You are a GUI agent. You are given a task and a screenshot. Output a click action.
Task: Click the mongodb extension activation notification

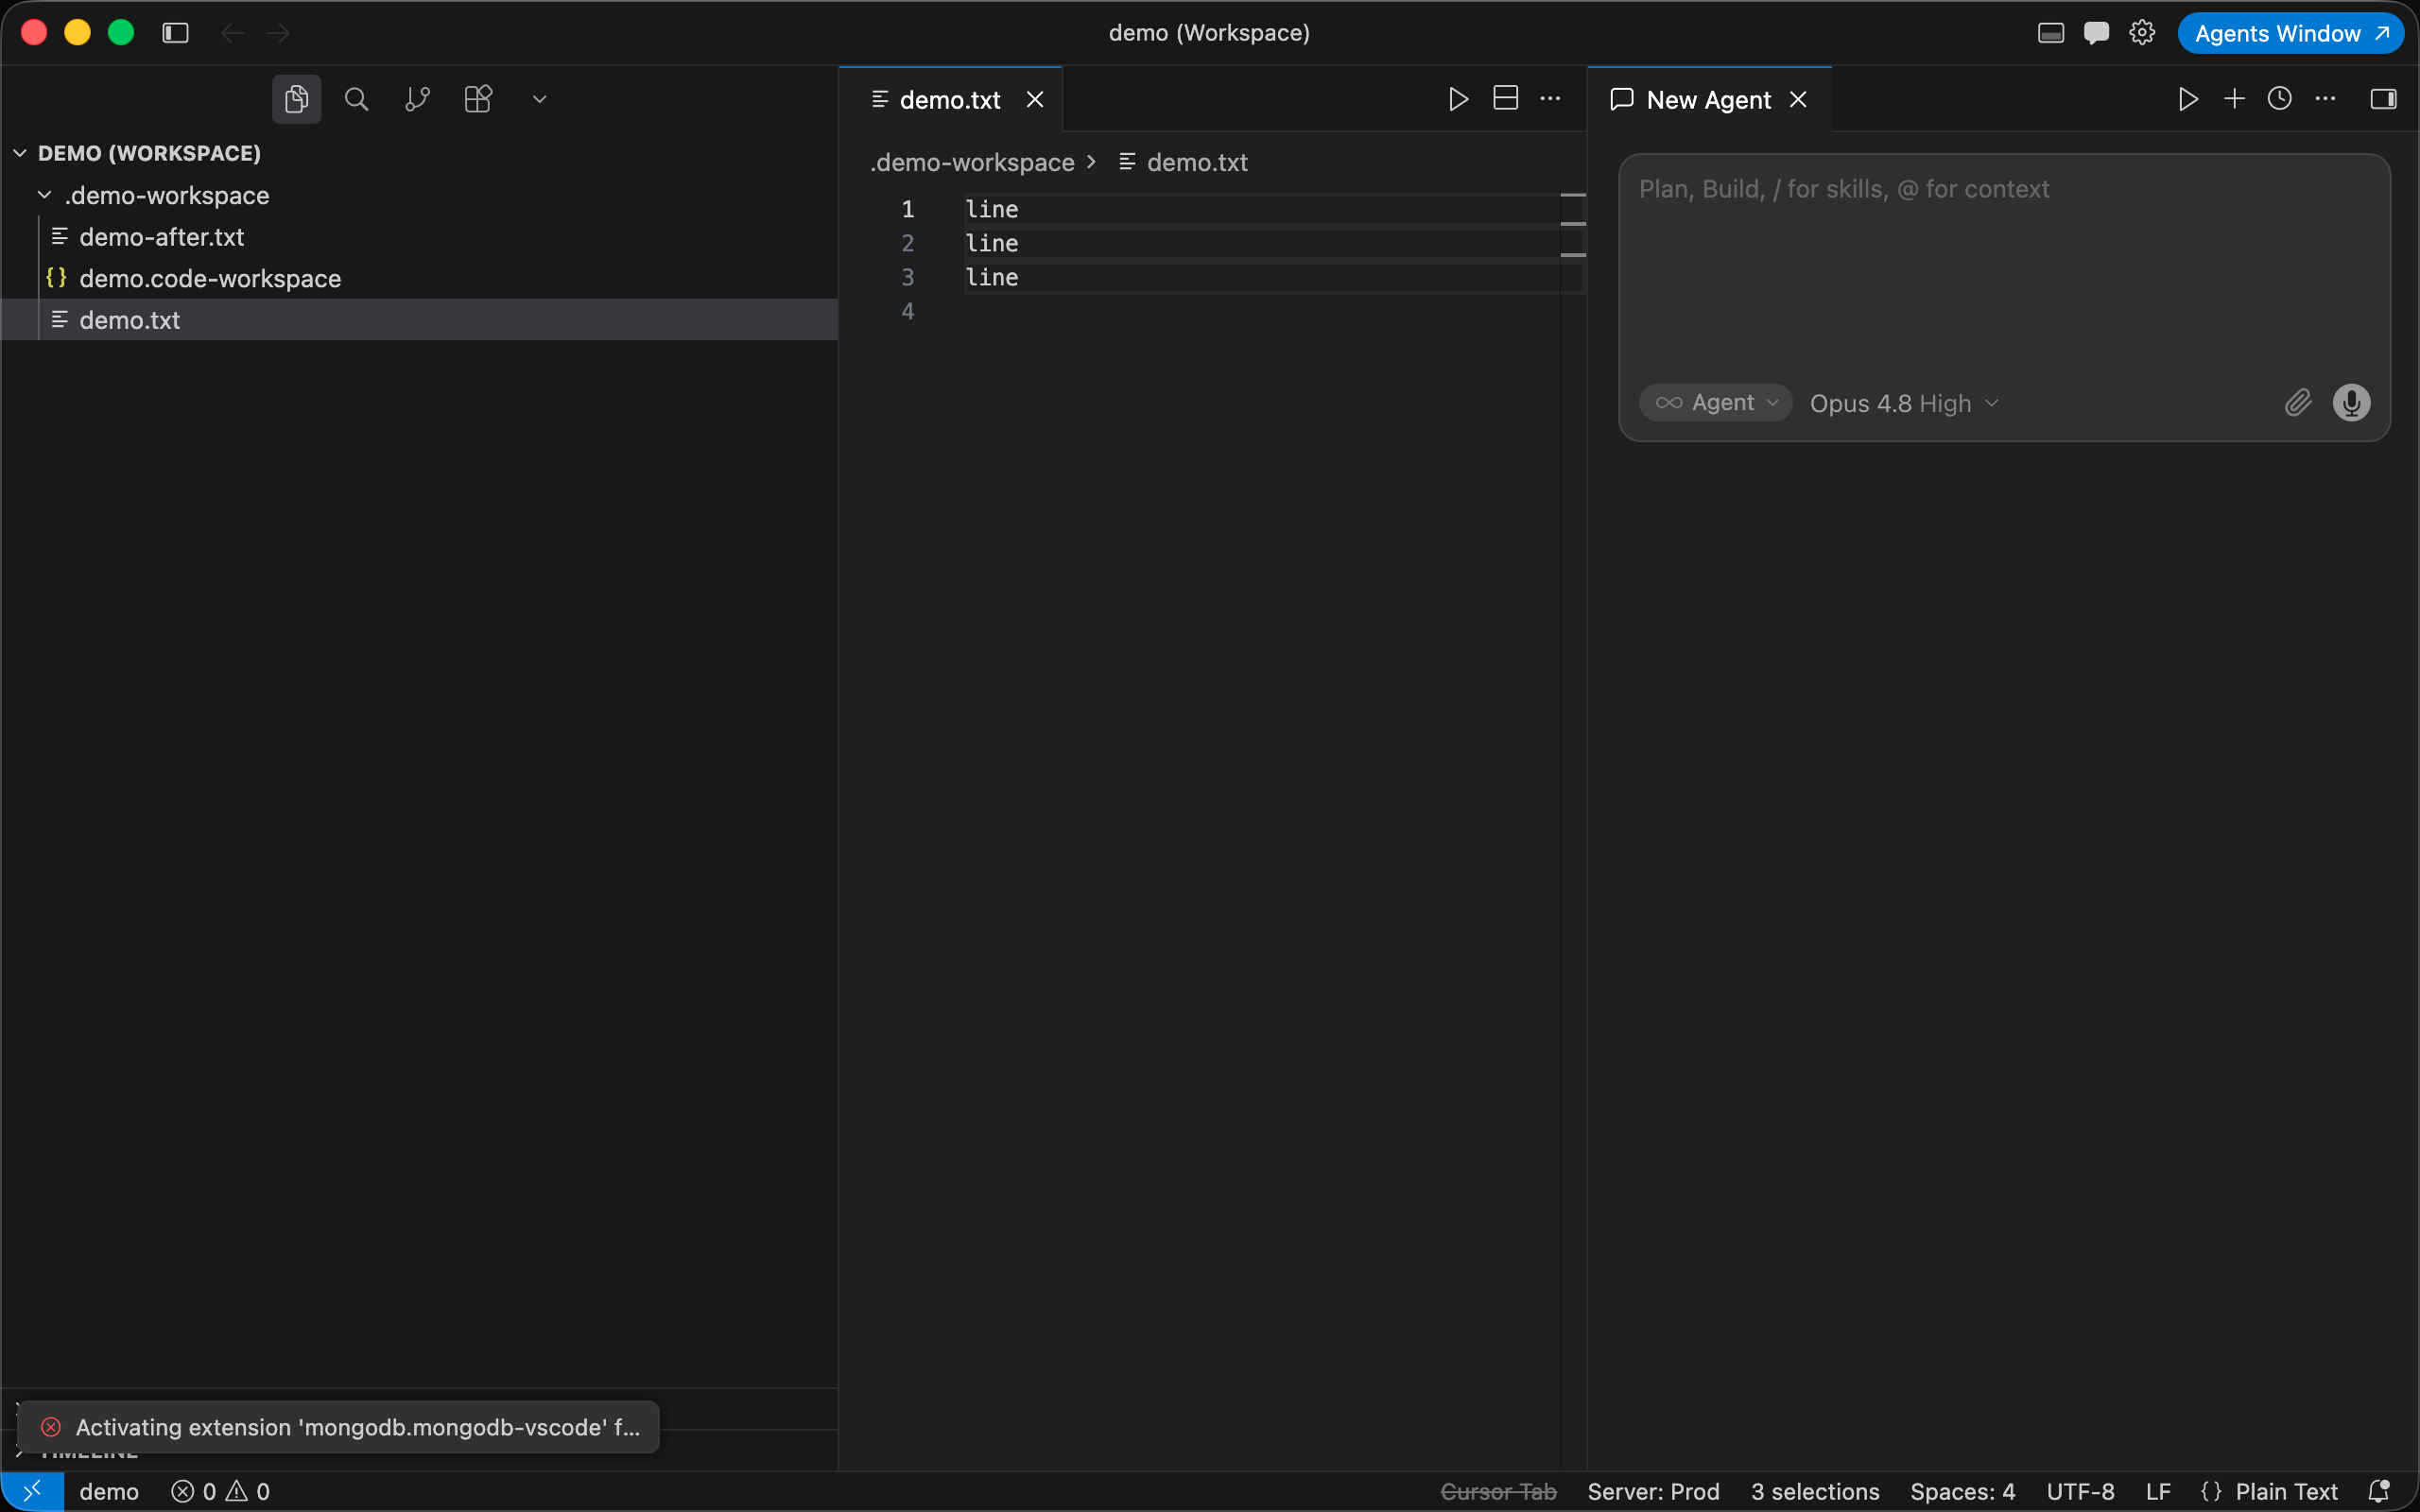tap(339, 1427)
